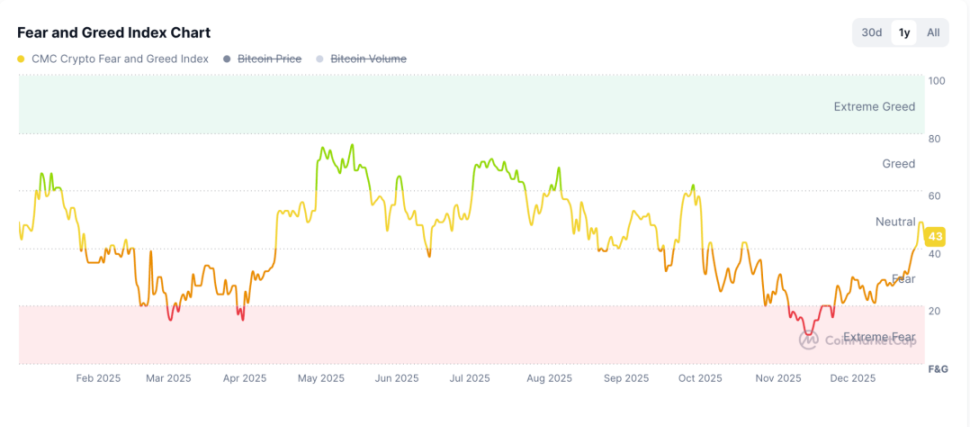Show the All time range
Image resolution: width=970 pixels, height=427 pixels.
point(933,32)
